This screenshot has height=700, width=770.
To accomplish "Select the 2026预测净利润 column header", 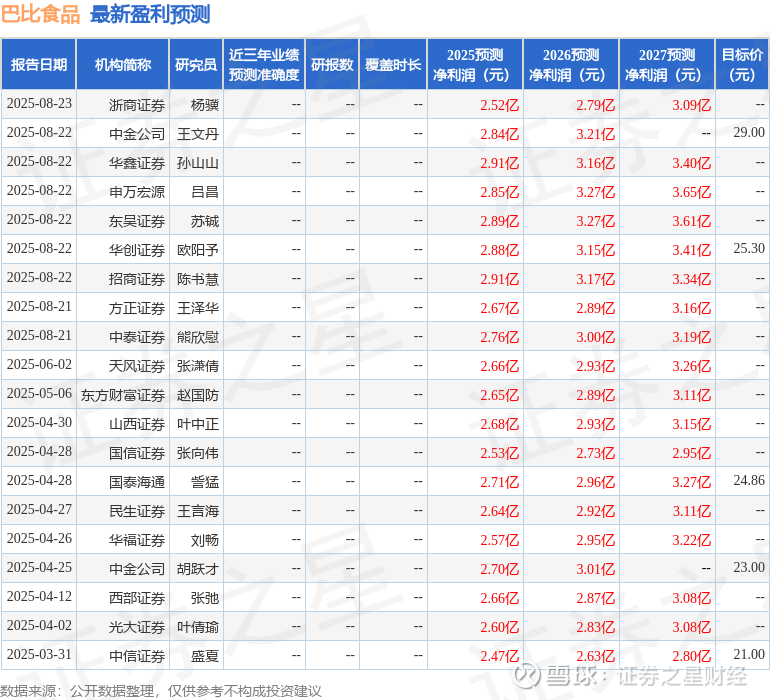I will point(571,64).
